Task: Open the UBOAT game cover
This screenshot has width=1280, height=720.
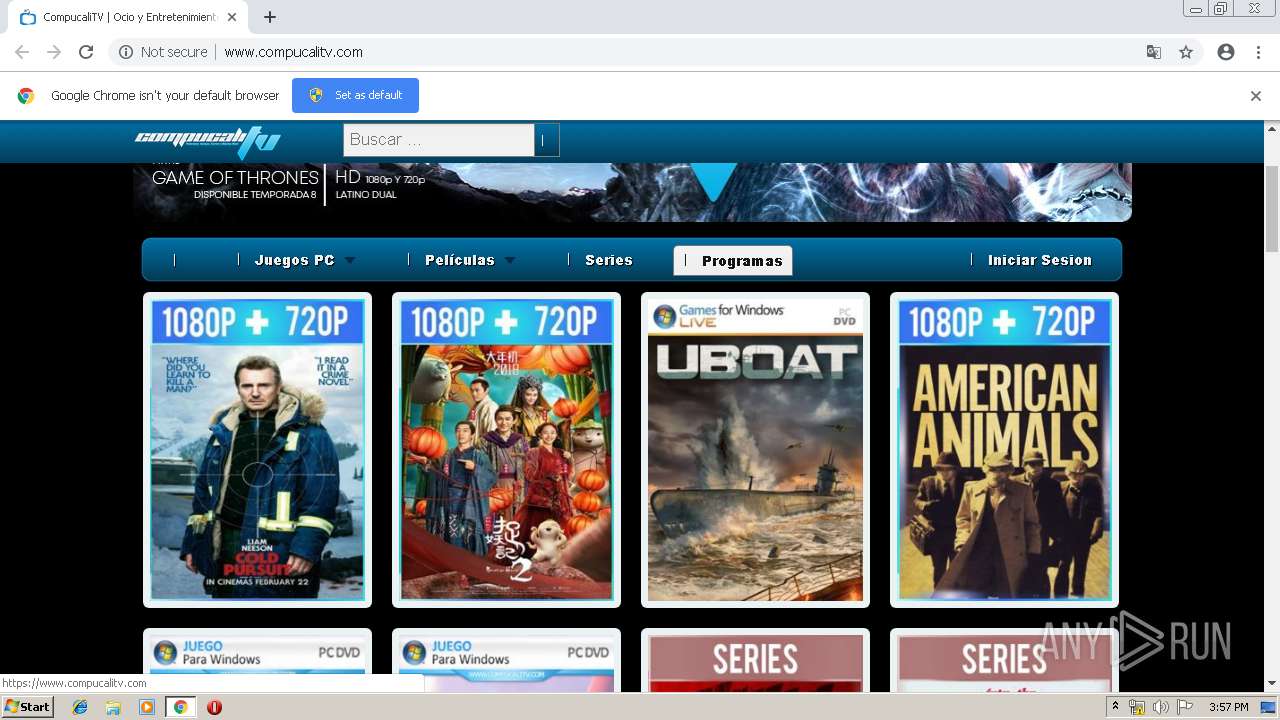Action: click(x=755, y=450)
